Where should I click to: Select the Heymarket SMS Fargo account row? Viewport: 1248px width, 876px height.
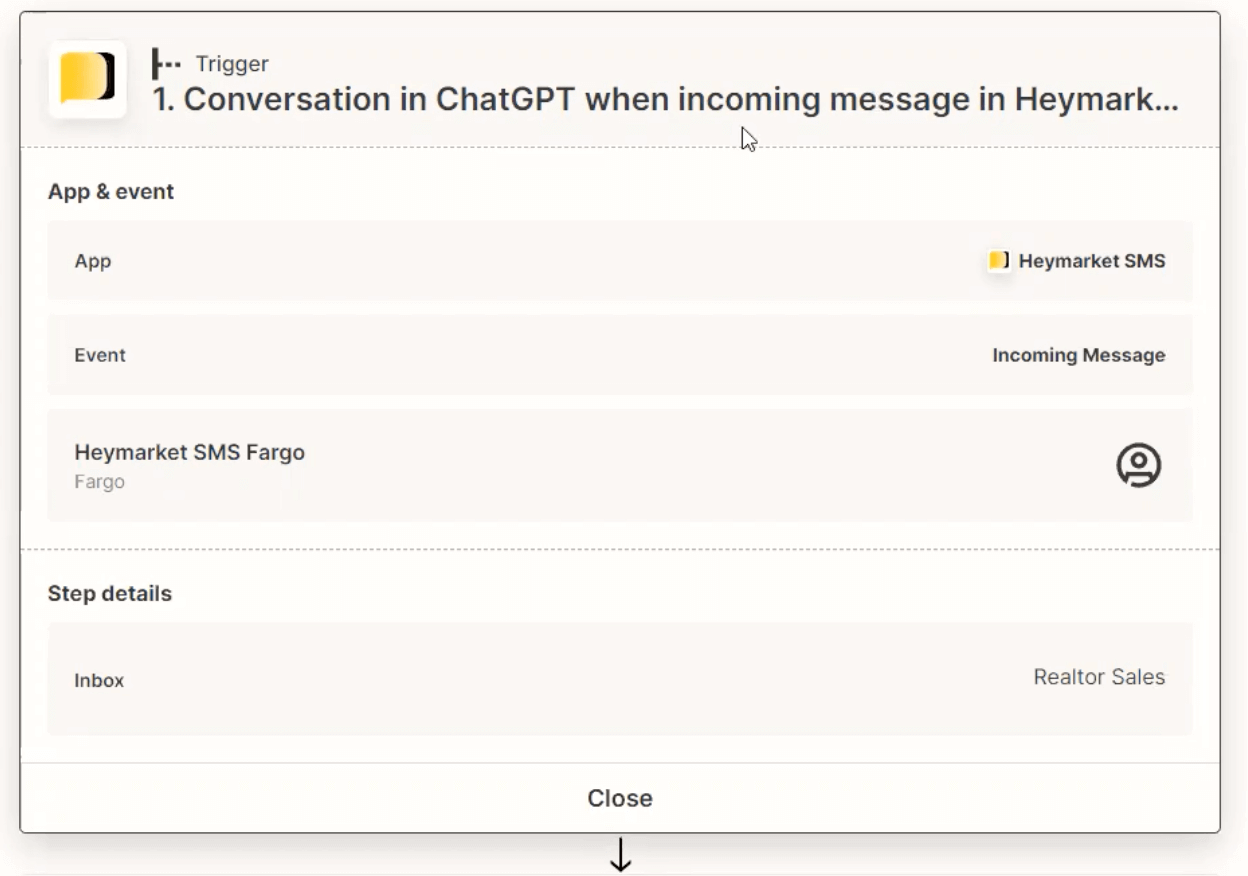(x=620, y=465)
